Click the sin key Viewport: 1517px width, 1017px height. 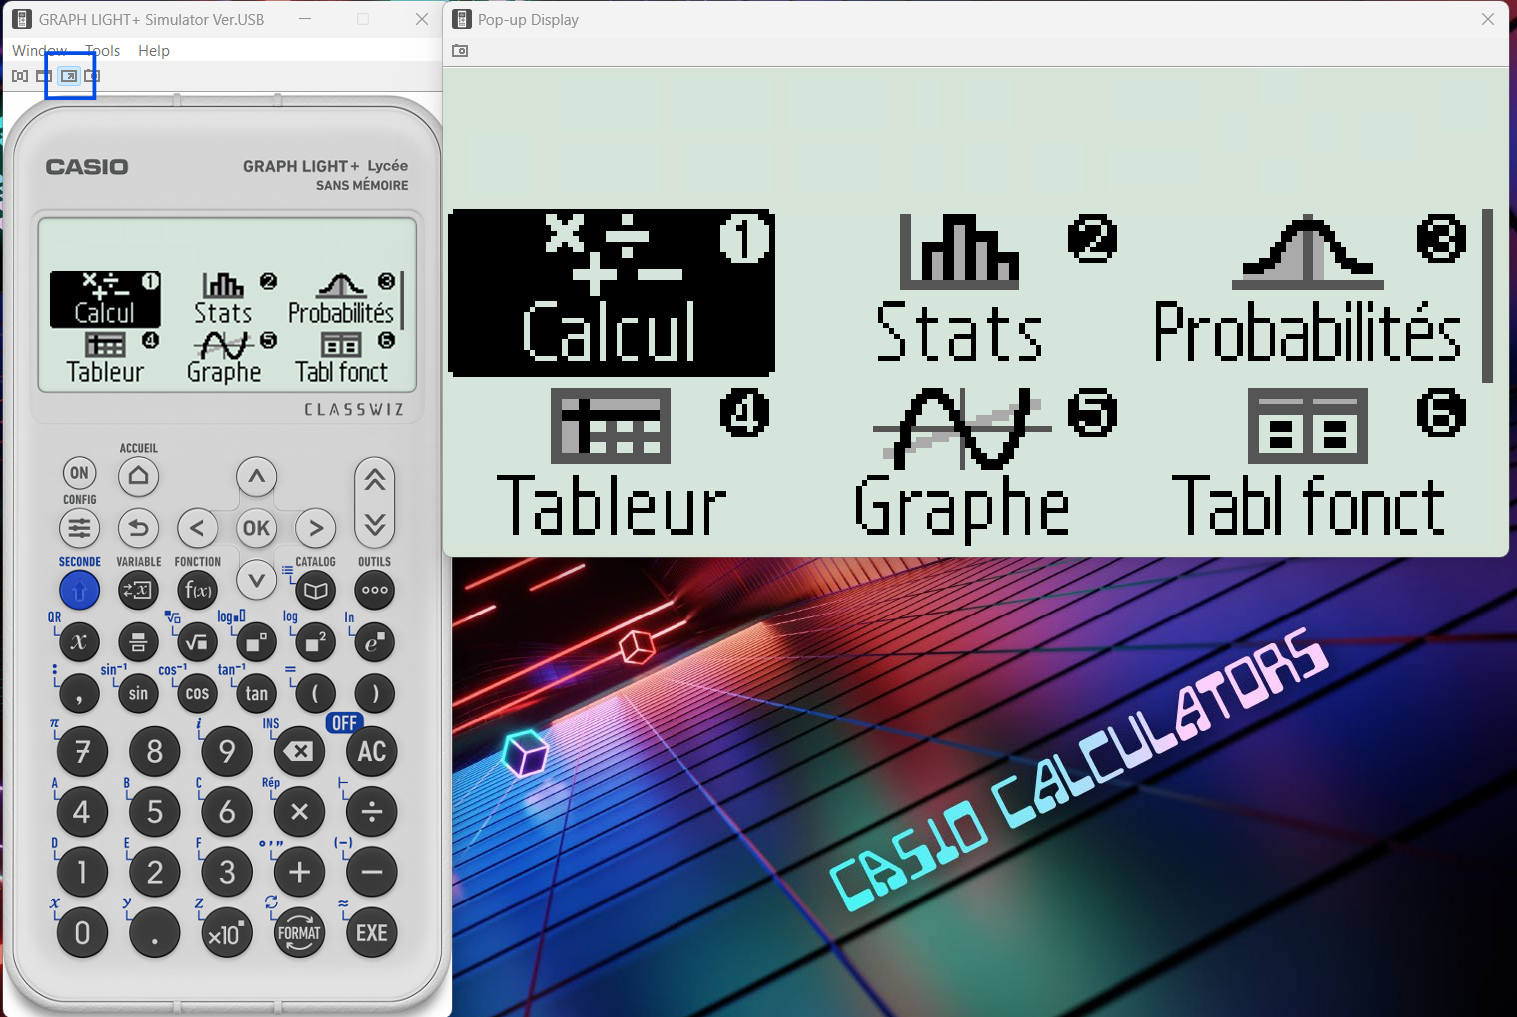[138, 693]
